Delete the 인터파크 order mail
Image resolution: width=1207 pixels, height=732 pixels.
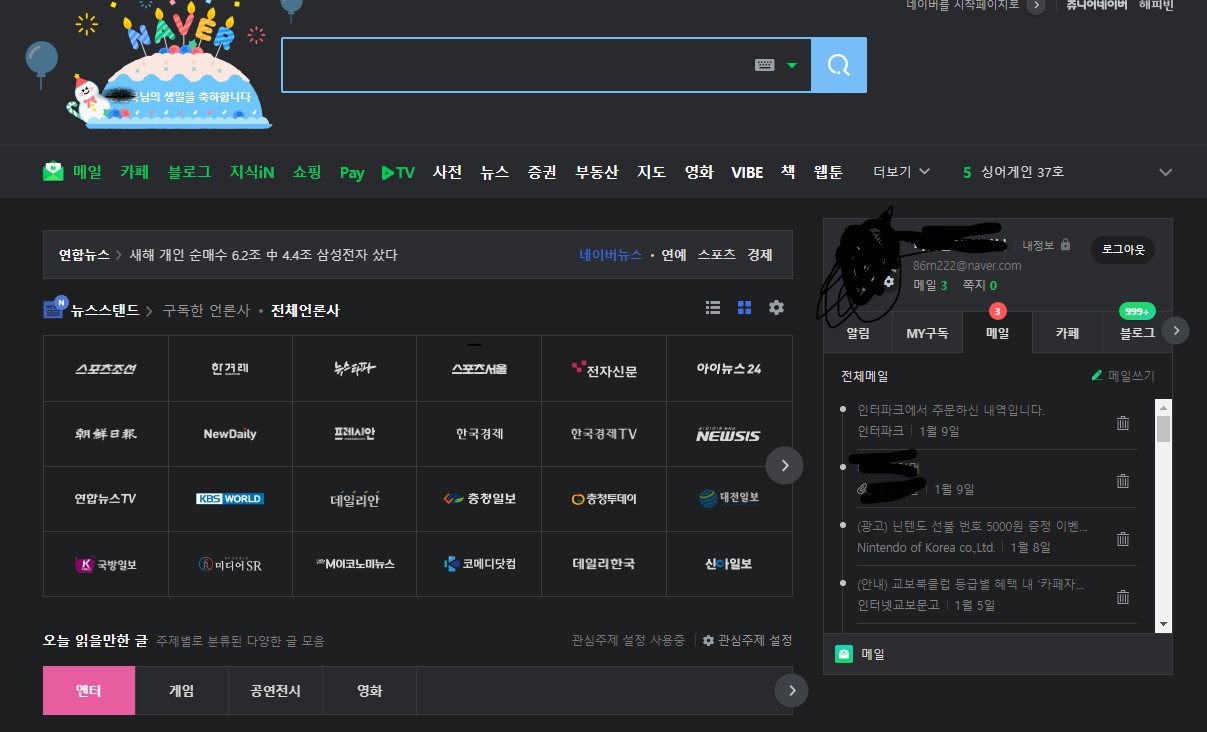(x=1123, y=423)
